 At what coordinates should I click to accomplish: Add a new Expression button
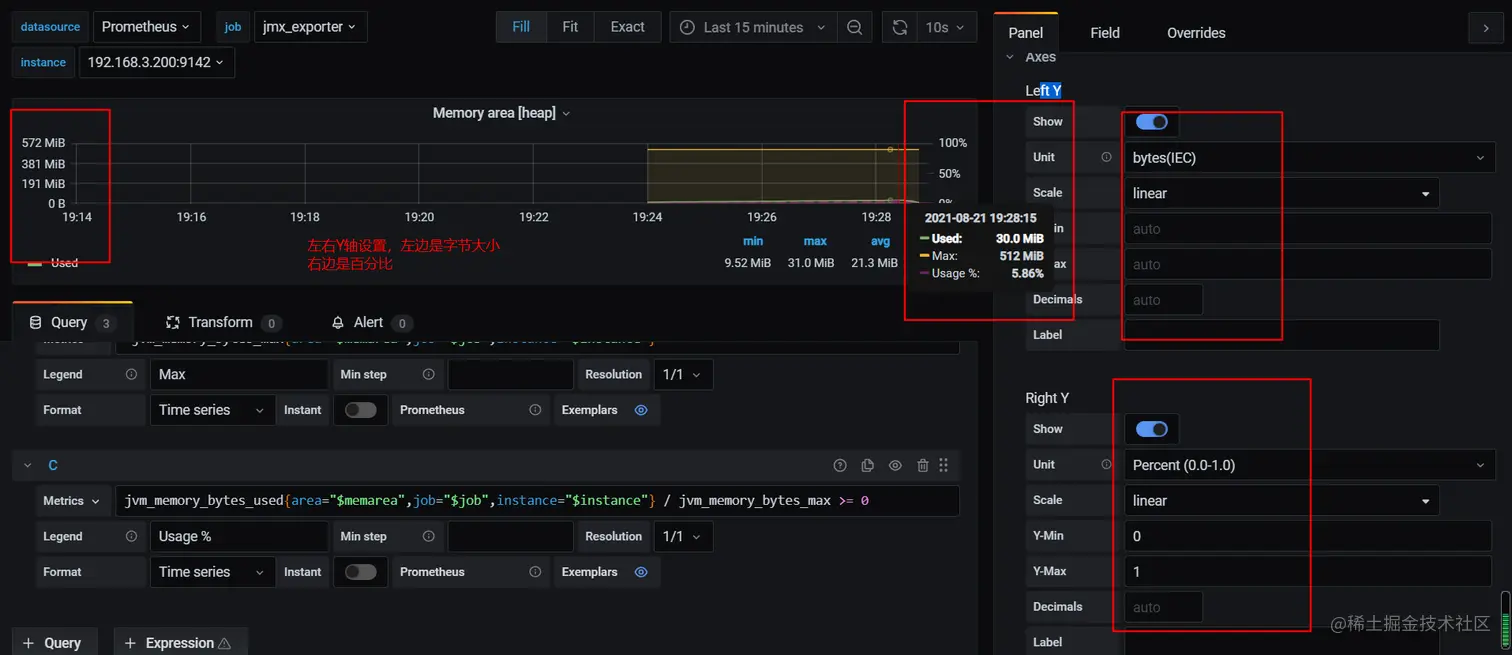180,642
